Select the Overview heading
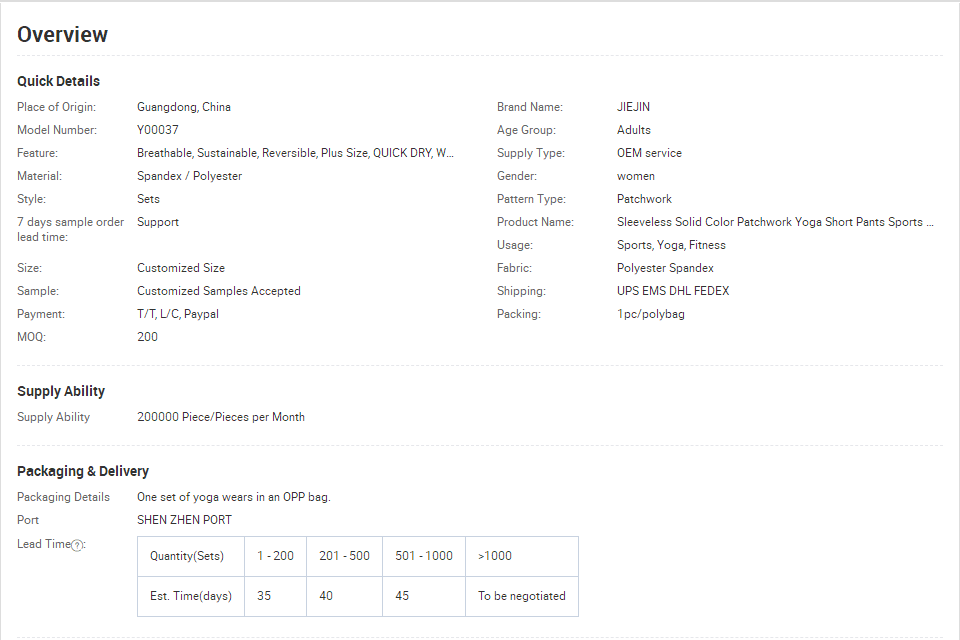The width and height of the screenshot is (960, 640). point(62,35)
